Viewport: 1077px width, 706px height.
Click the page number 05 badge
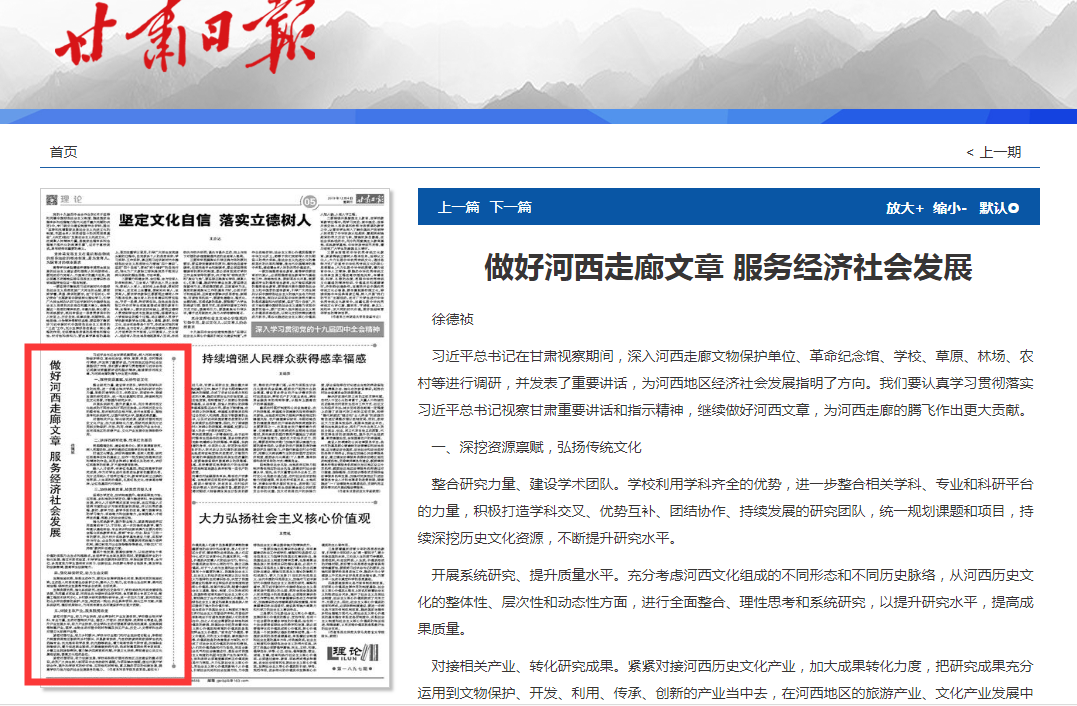(310, 201)
